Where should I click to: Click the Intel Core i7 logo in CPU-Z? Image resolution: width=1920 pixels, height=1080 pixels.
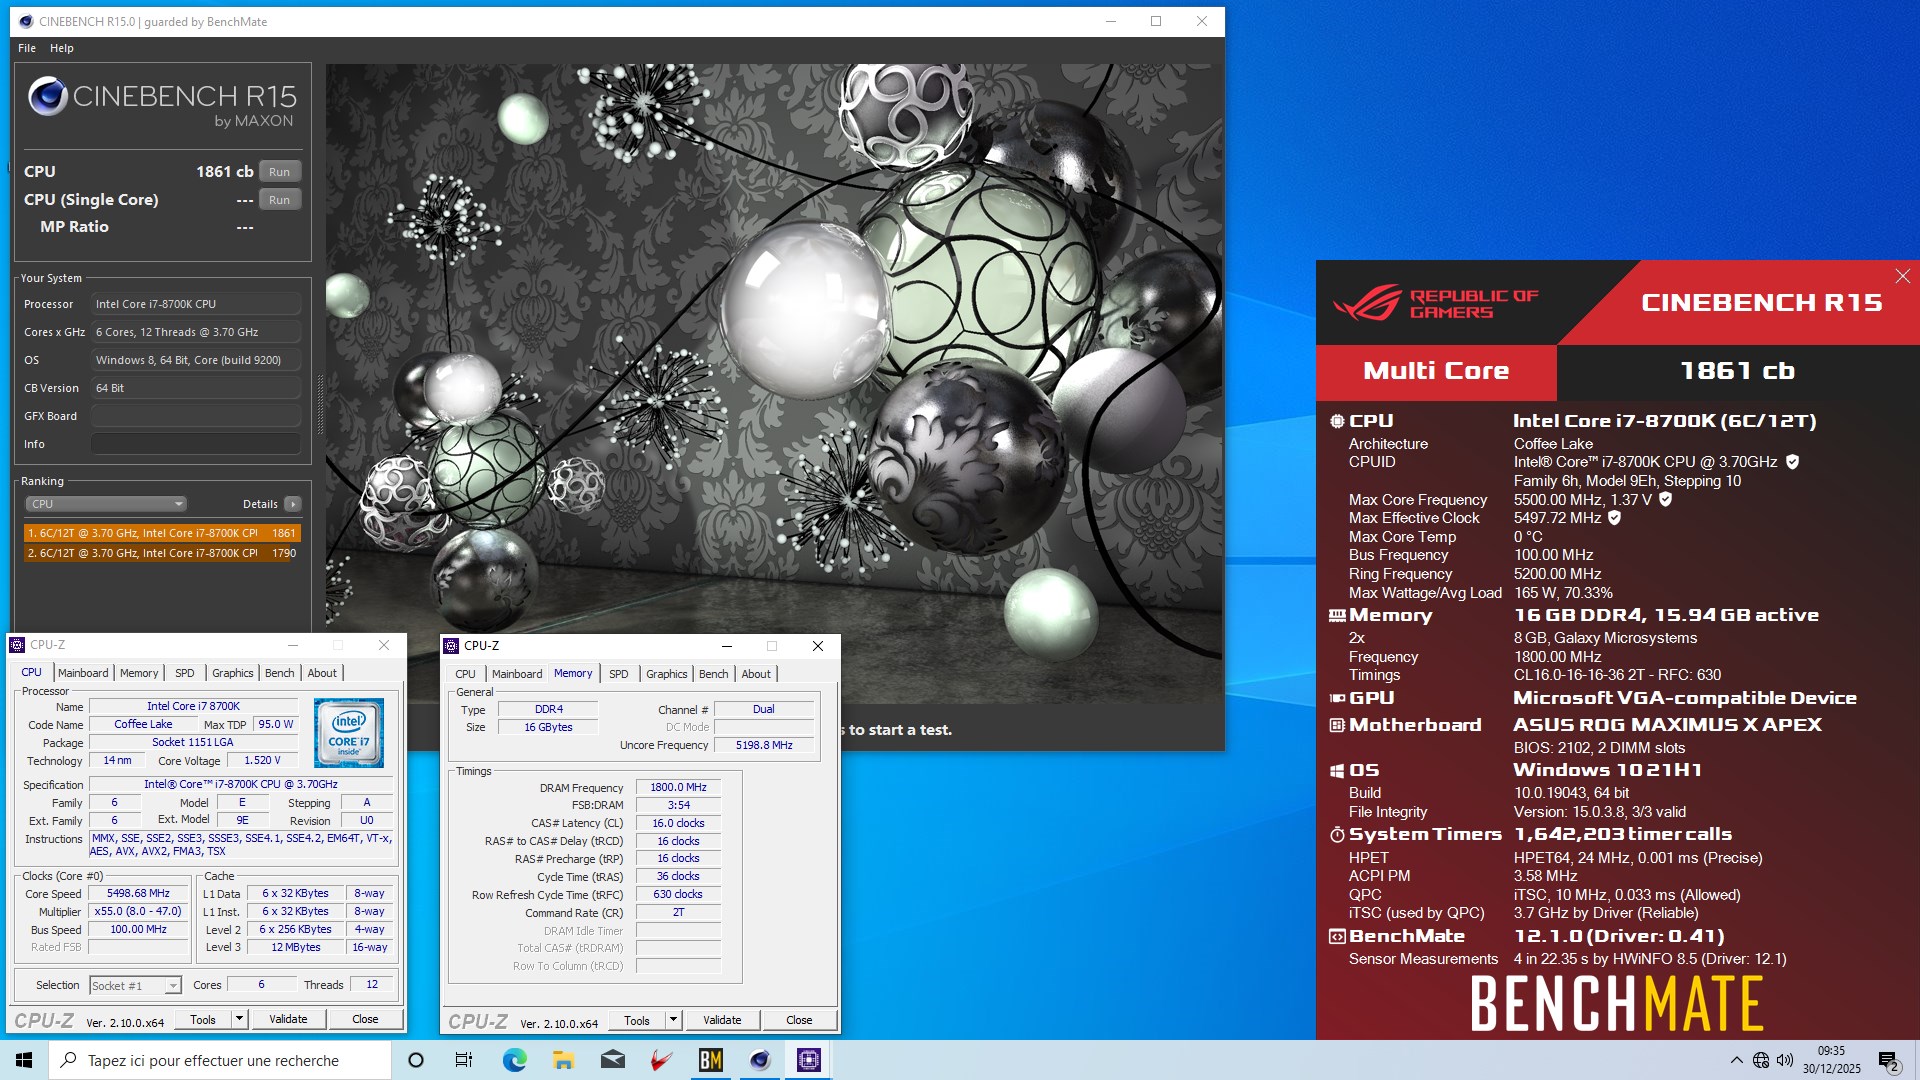point(349,733)
